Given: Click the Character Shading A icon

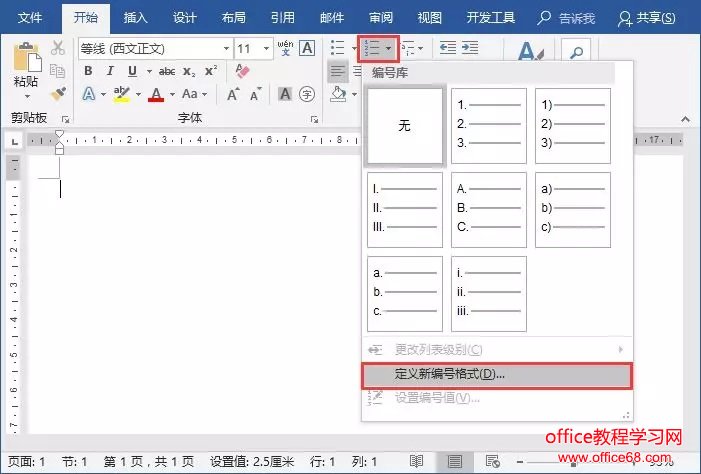Looking at the screenshot, I should (285, 94).
